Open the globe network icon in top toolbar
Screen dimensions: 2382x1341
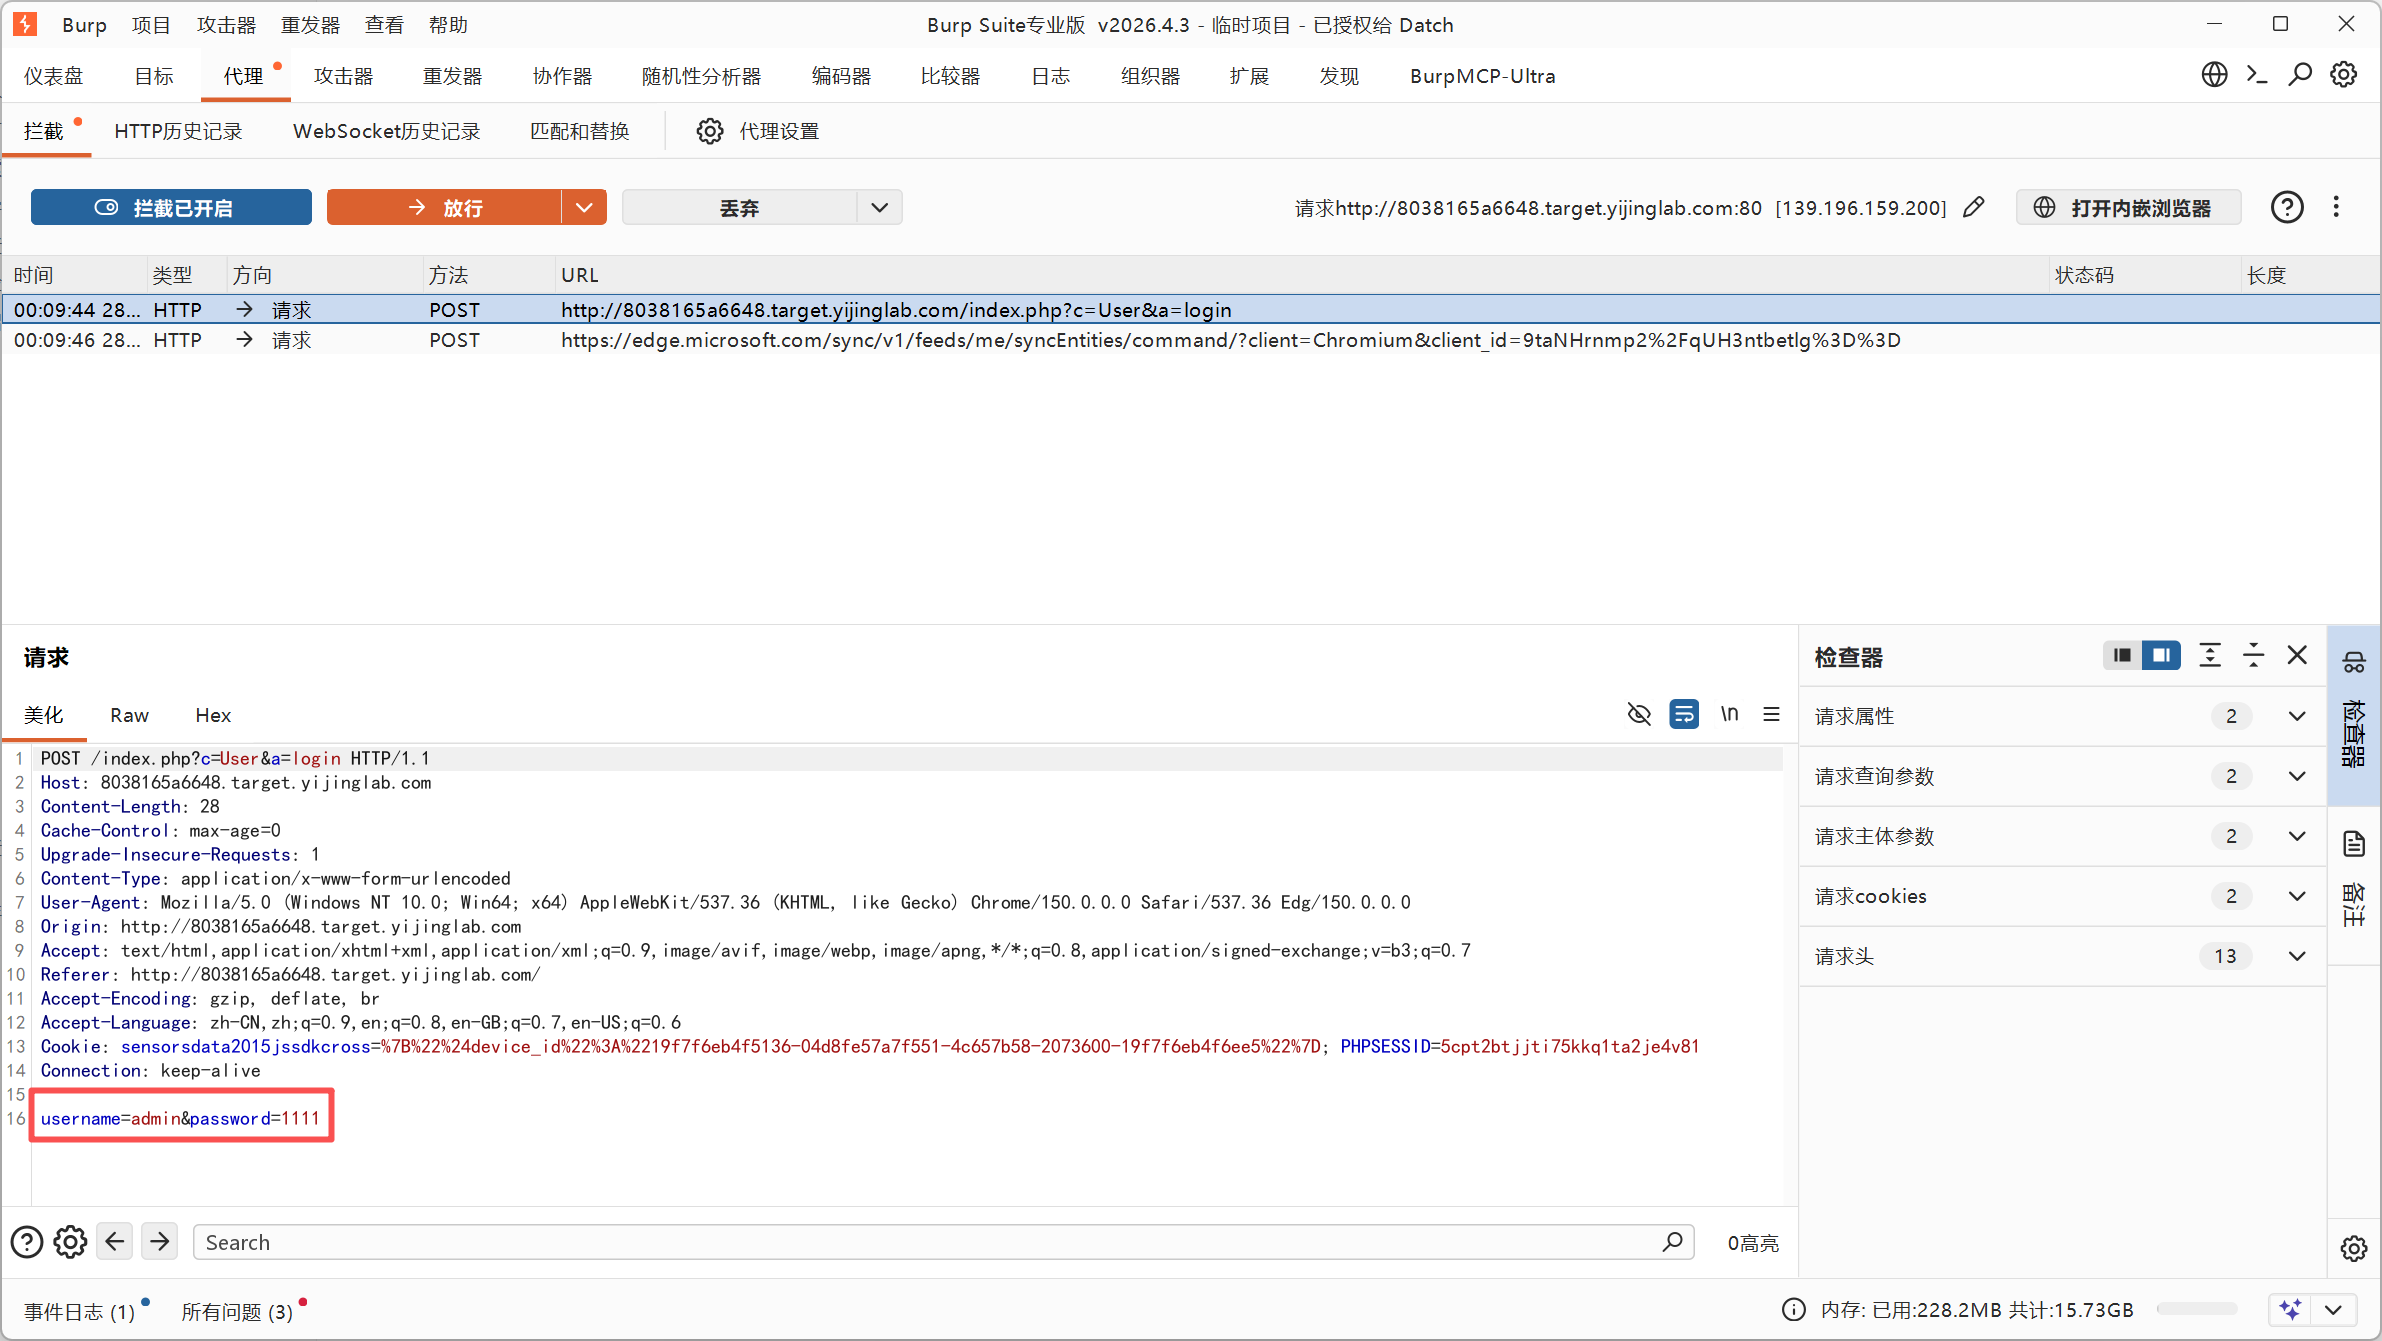(x=2214, y=75)
